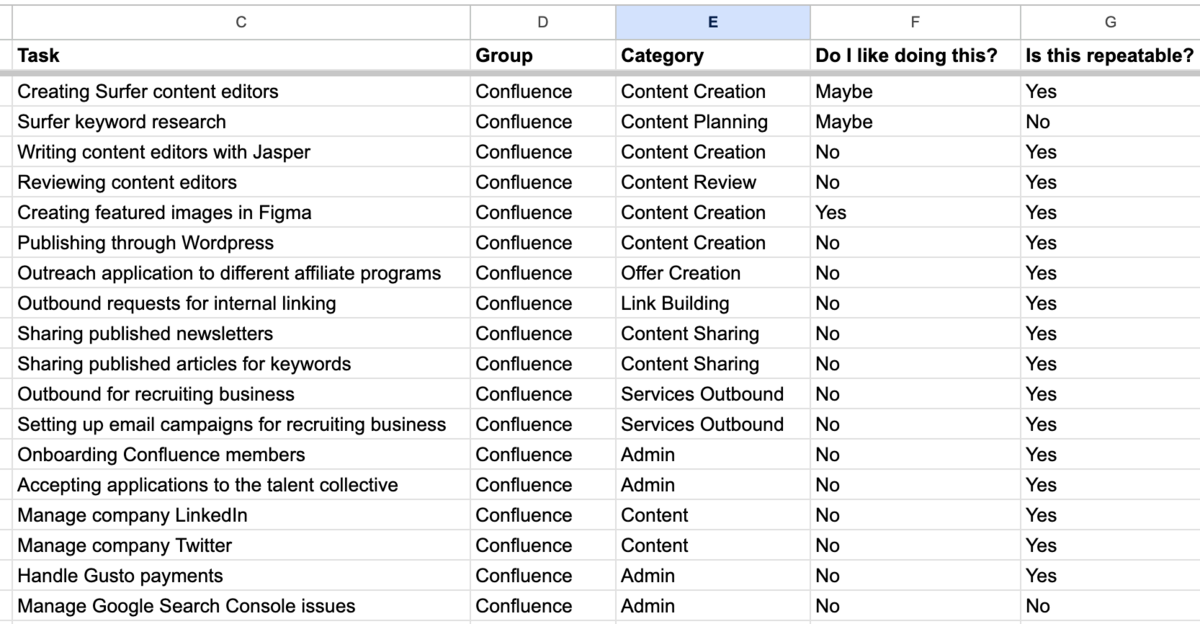Screen dimensions: 1200x624
Task: Select column D header
Action: [x=542, y=22]
